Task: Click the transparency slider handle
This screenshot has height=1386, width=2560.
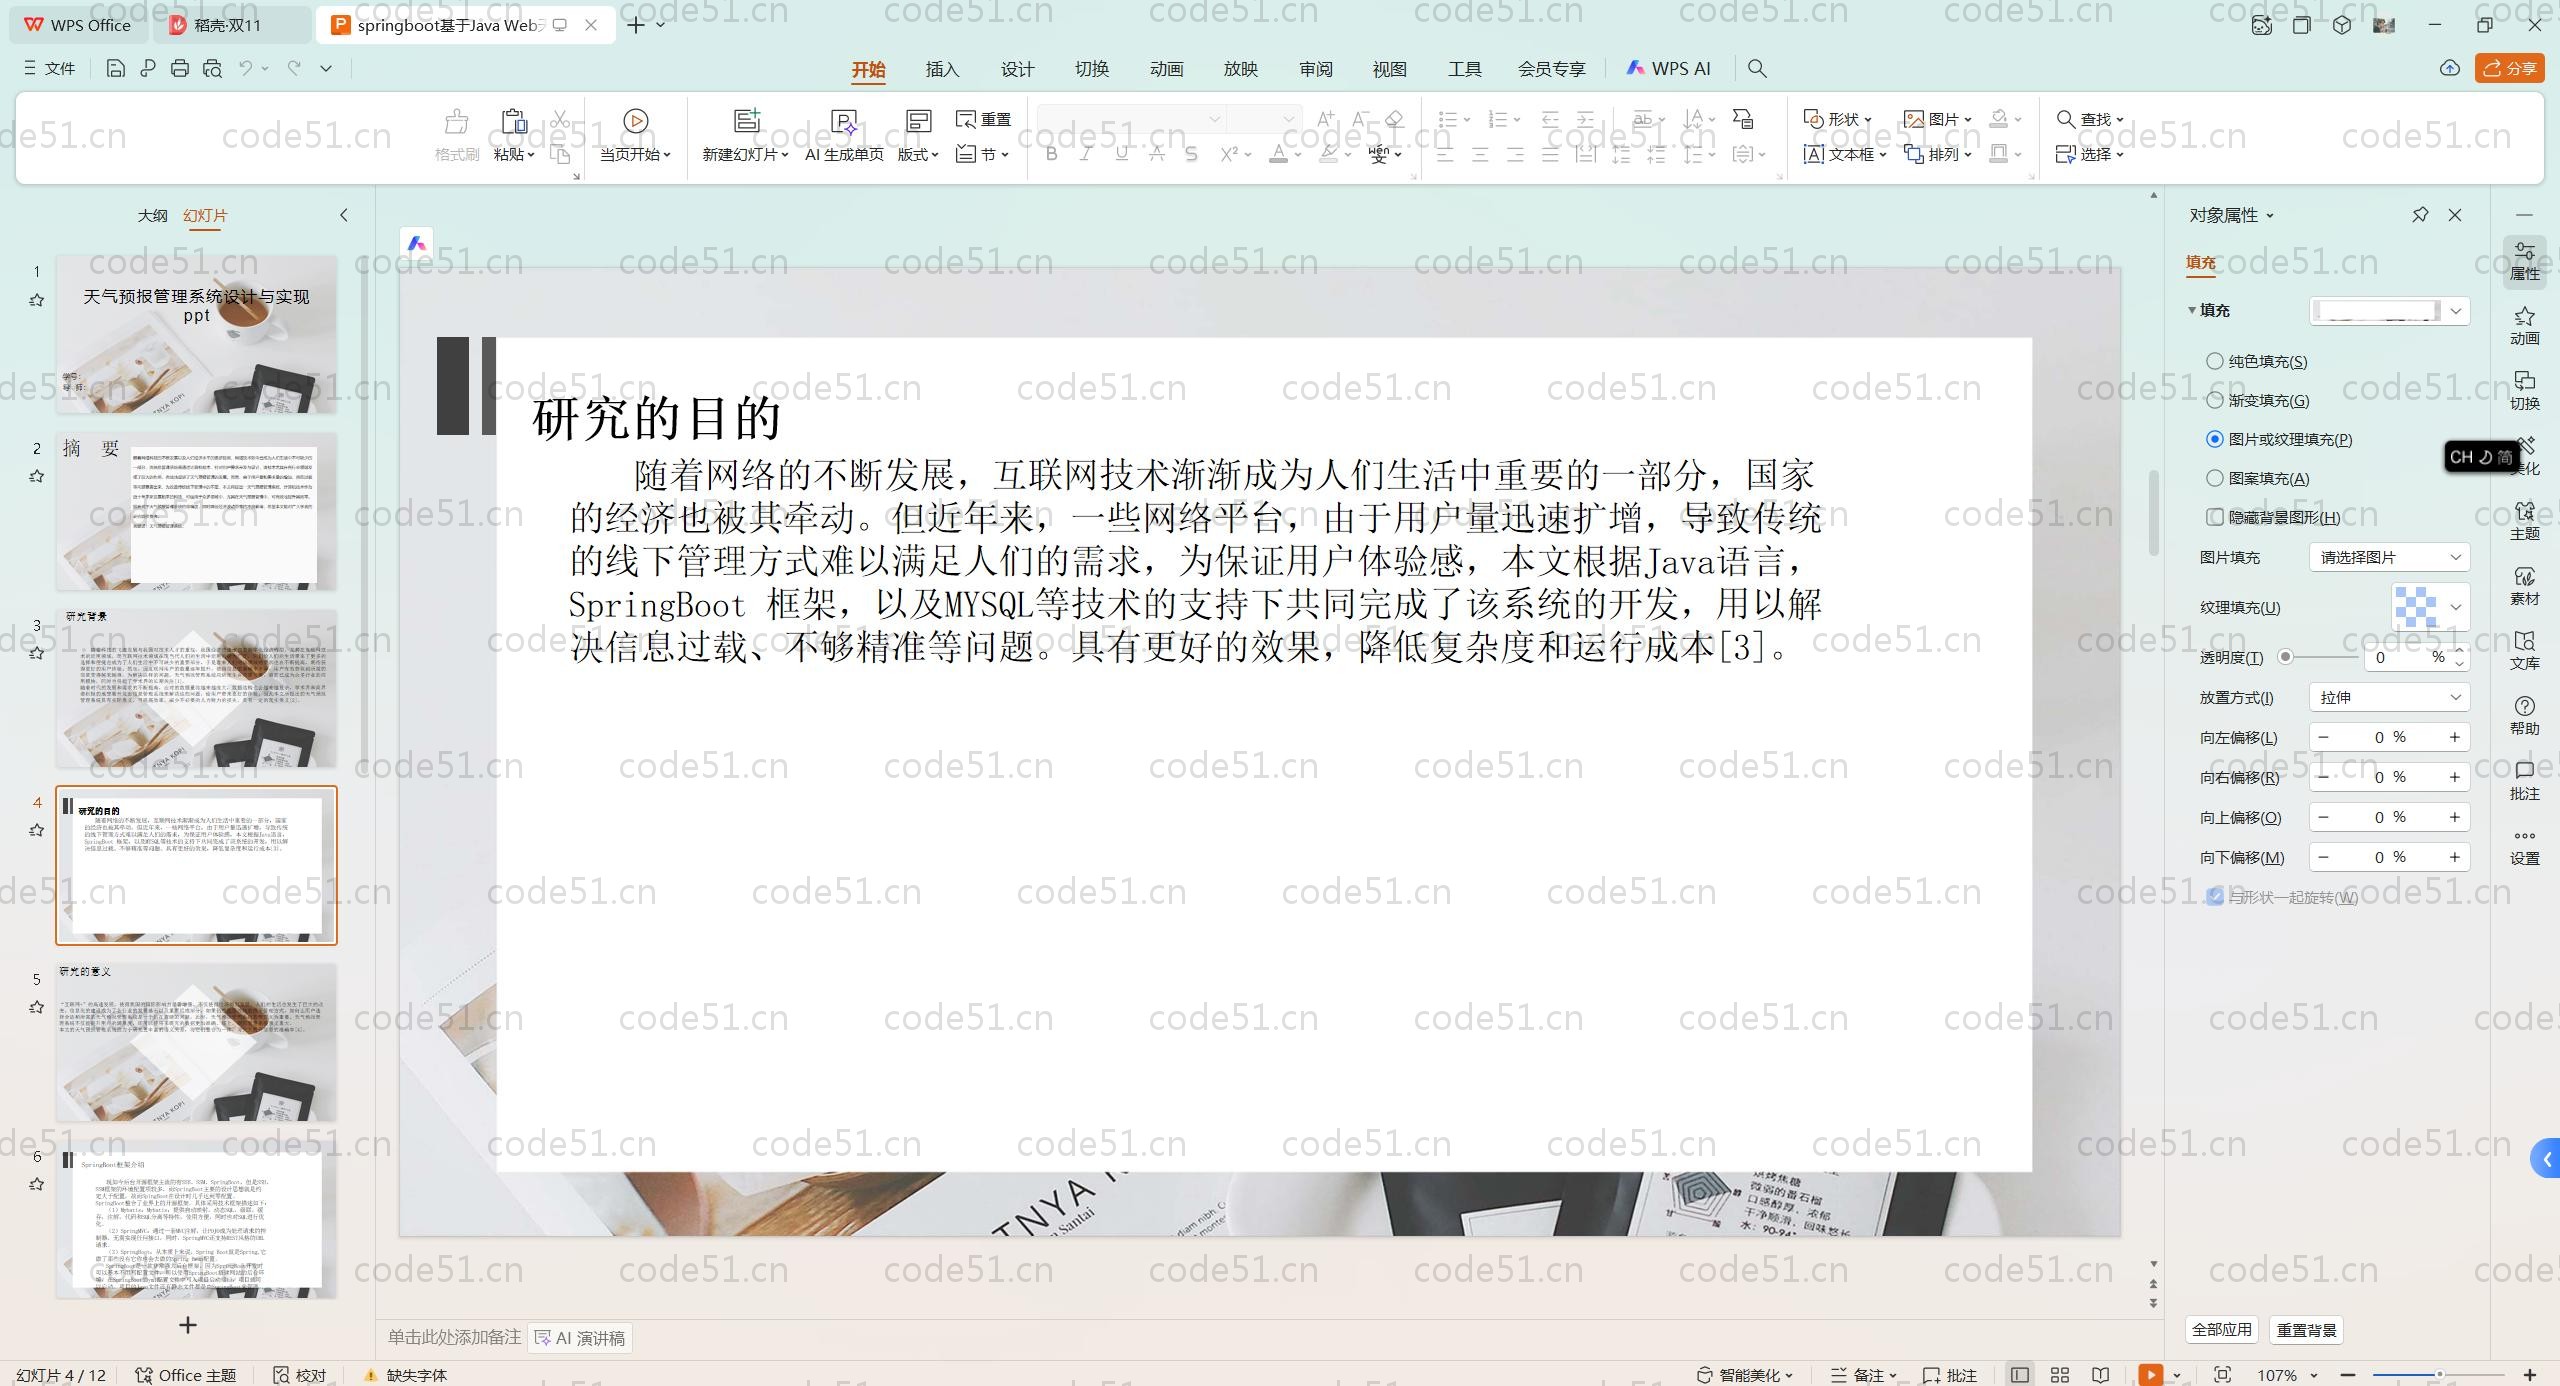Action: click(x=2285, y=657)
